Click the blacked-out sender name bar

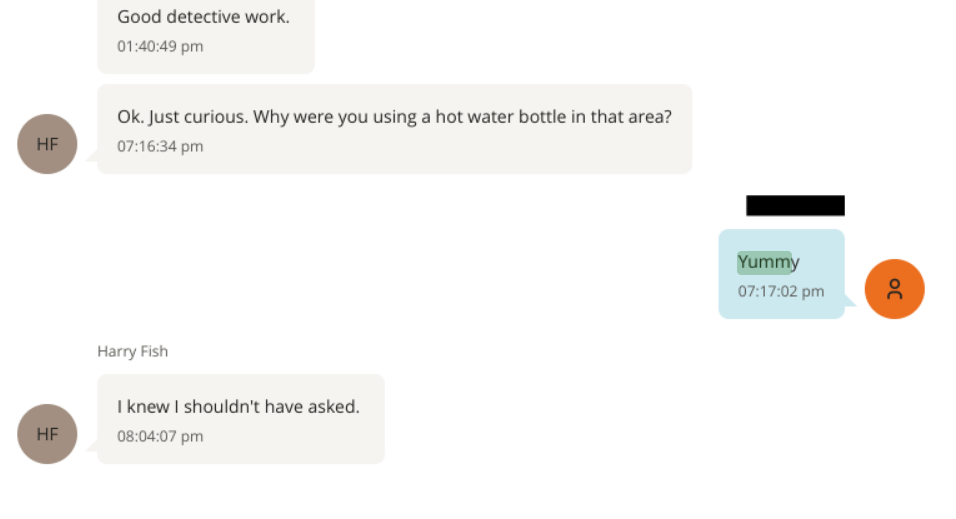pyautogui.click(x=795, y=206)
